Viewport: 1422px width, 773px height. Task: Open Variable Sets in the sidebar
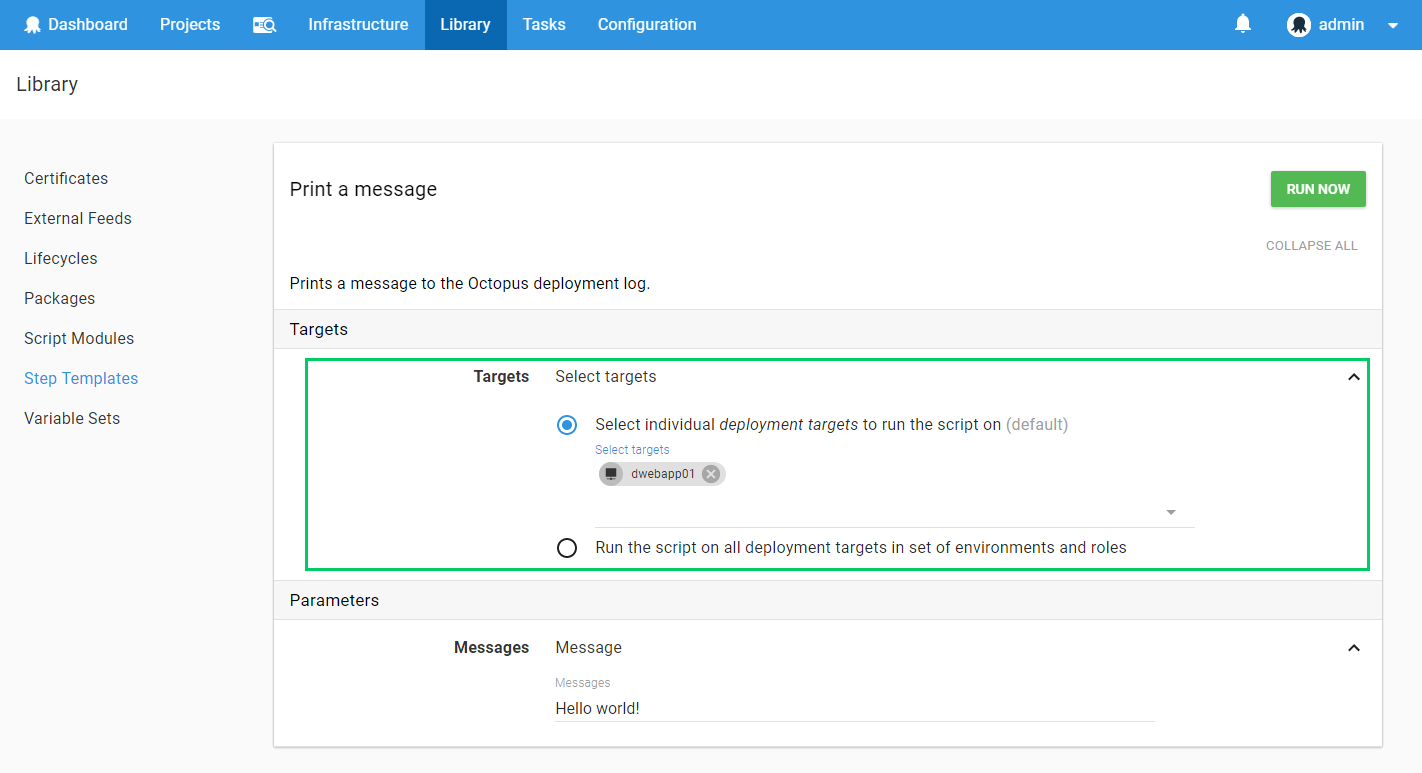[x=72, y=418]
